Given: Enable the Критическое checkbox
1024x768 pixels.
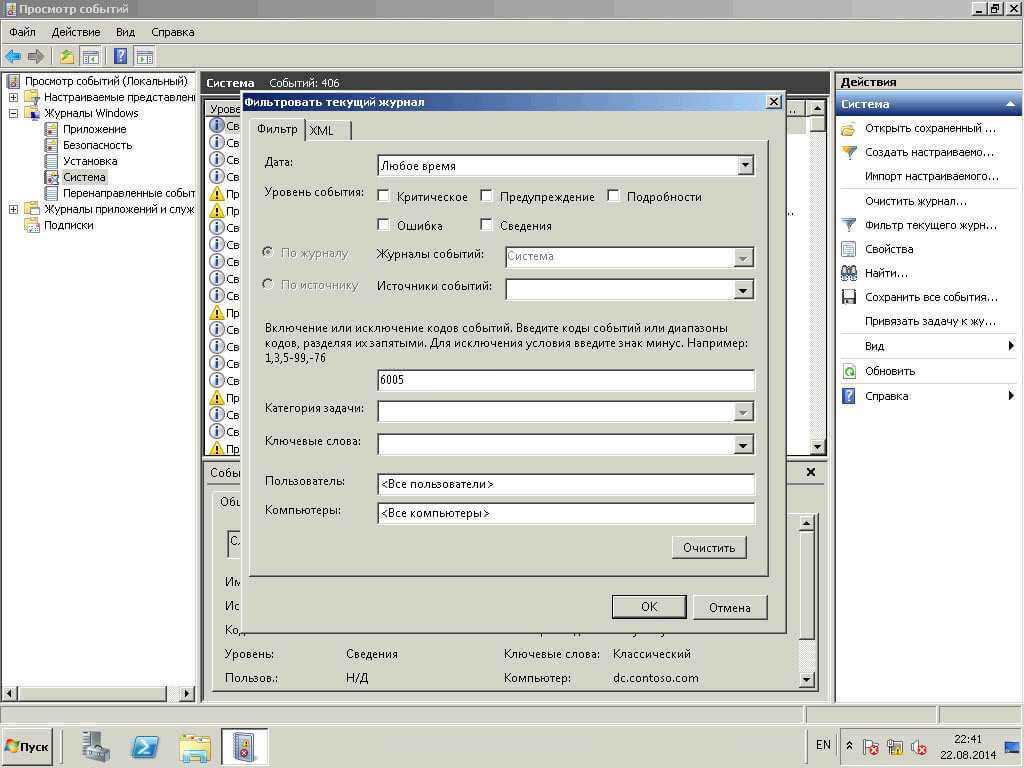Looking at the screenshot, I should [384, 196].
